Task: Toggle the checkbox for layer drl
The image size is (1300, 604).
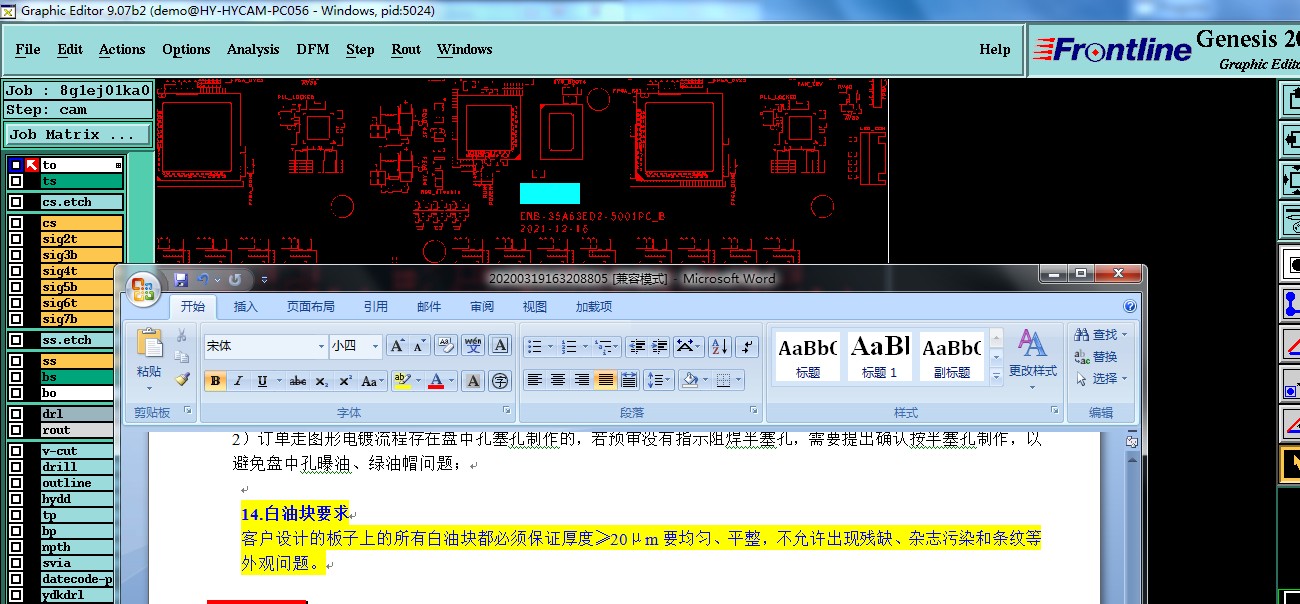Action: 16,414
